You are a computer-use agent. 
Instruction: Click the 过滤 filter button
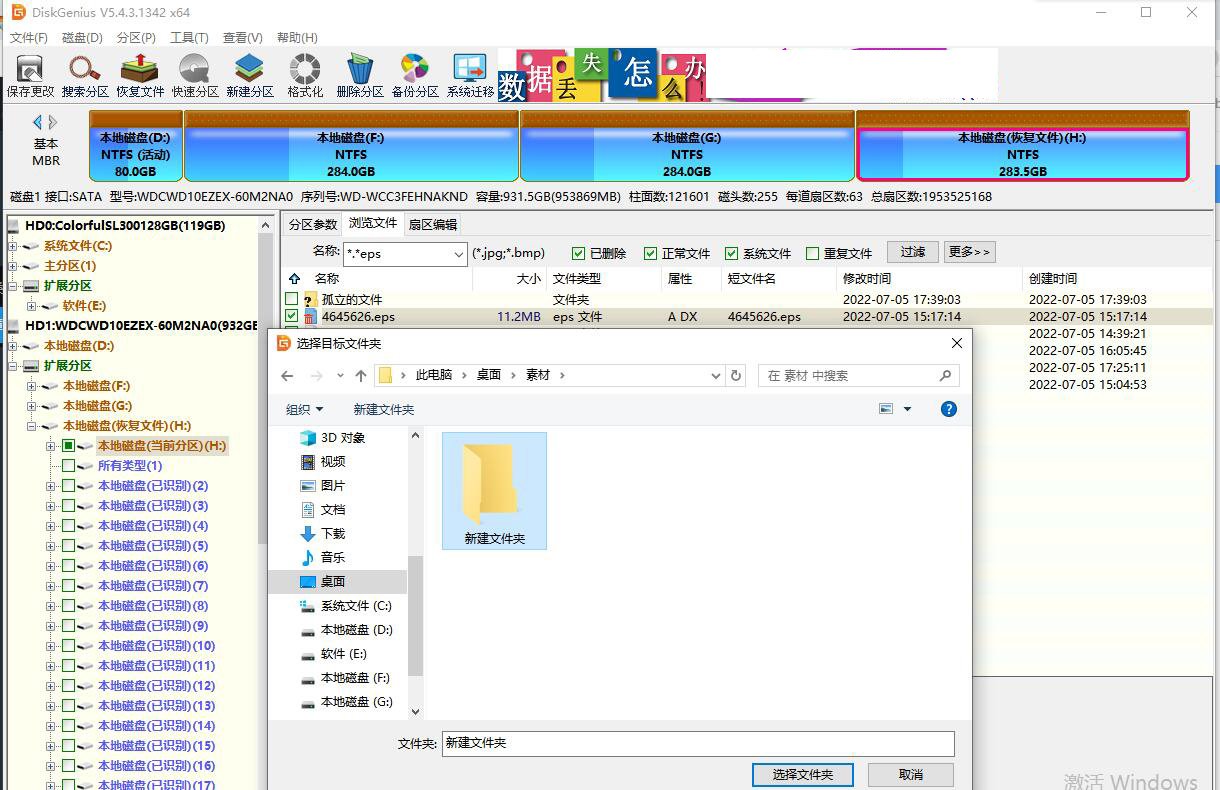point(913,252)
